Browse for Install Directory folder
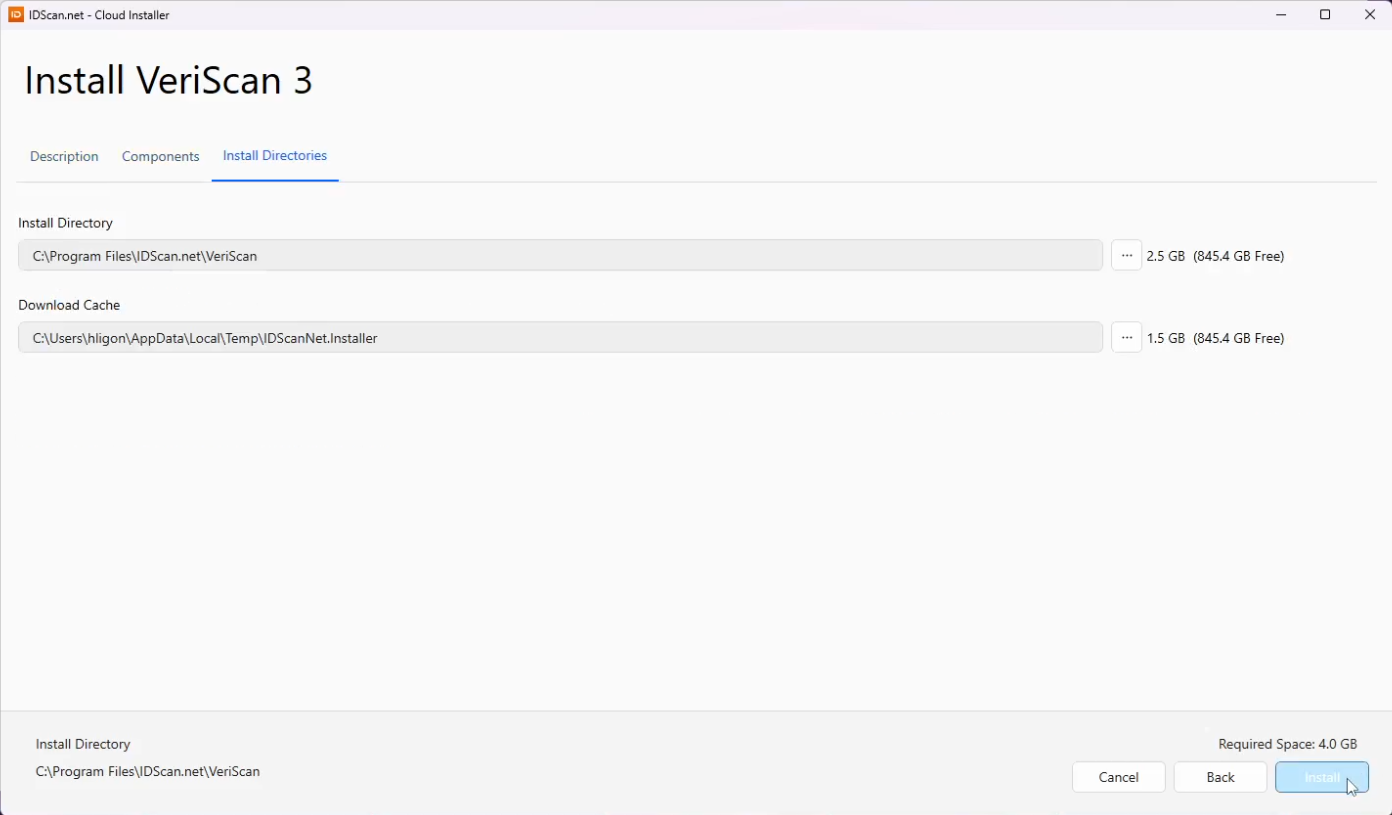Viewport: 1392px width, 815px height. click(1127, 256)
